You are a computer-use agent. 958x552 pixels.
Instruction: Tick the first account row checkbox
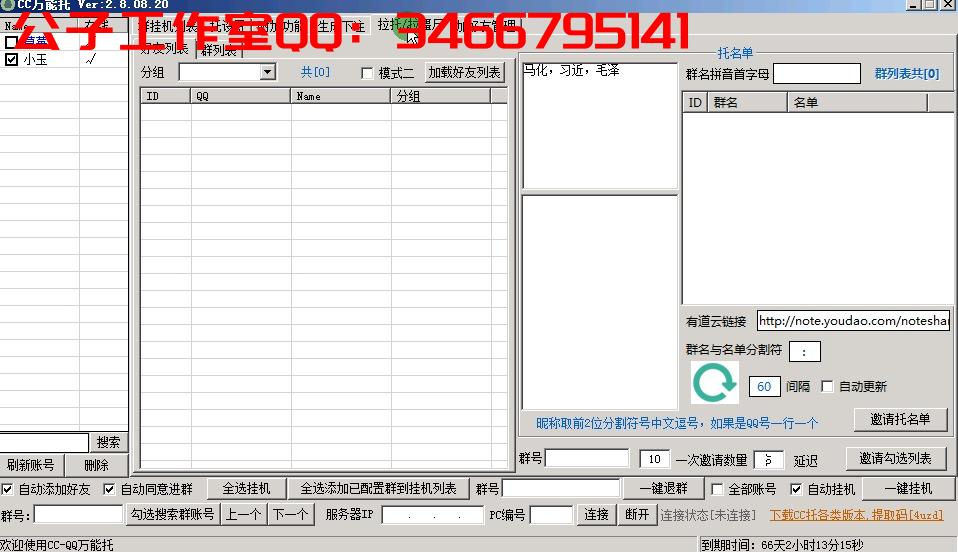click(11, 42)
